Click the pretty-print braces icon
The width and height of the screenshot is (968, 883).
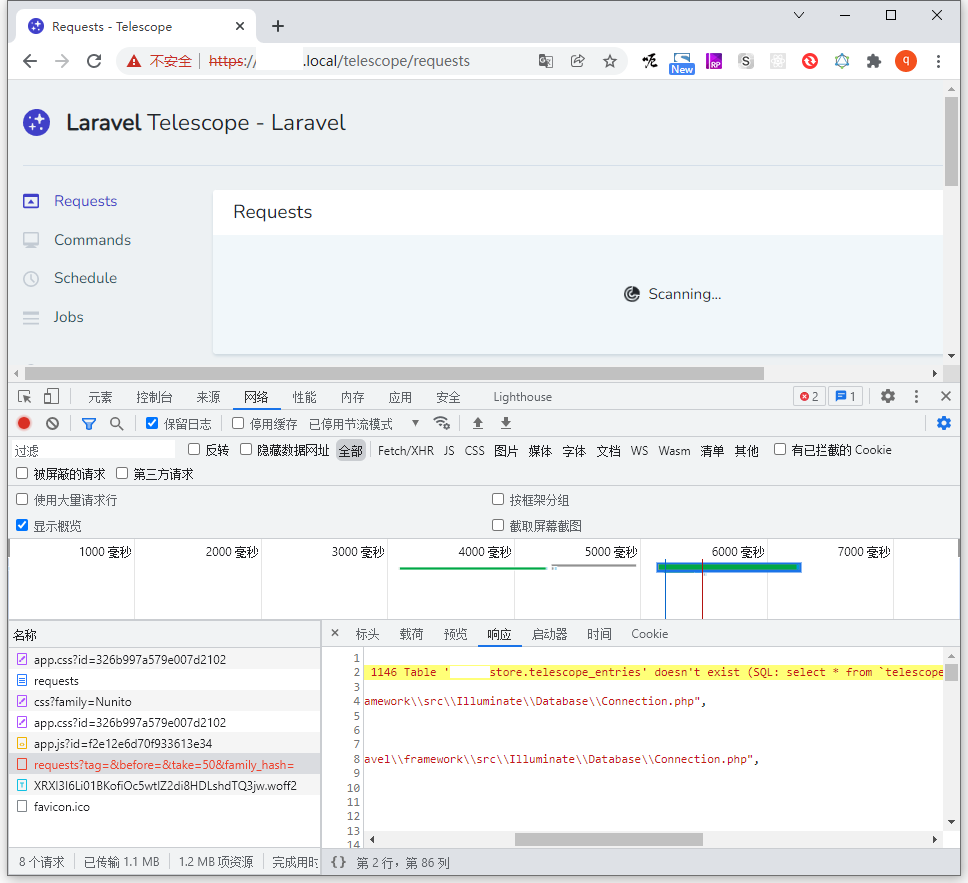pos(338,862)
